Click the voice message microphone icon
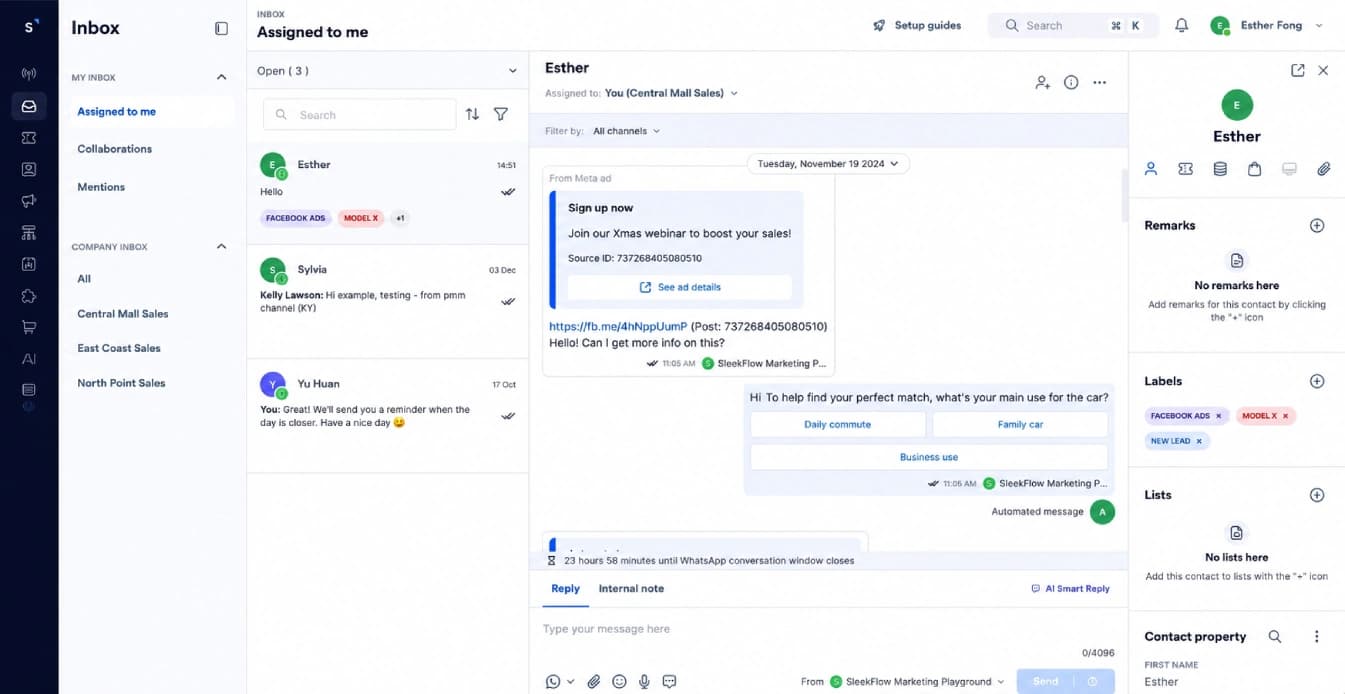This screenshot has height=694, width=1345. pyautogui.click(x=644, y=681)
